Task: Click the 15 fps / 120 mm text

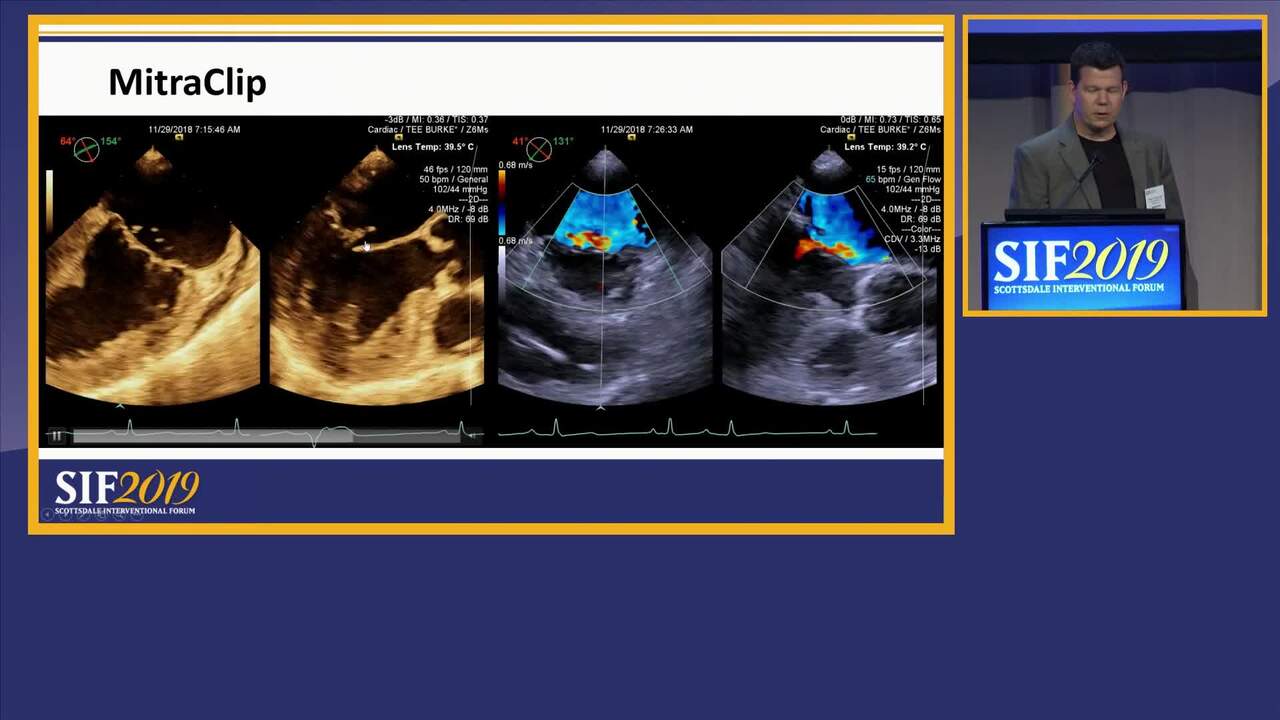Action: click(x=907, y=169)
